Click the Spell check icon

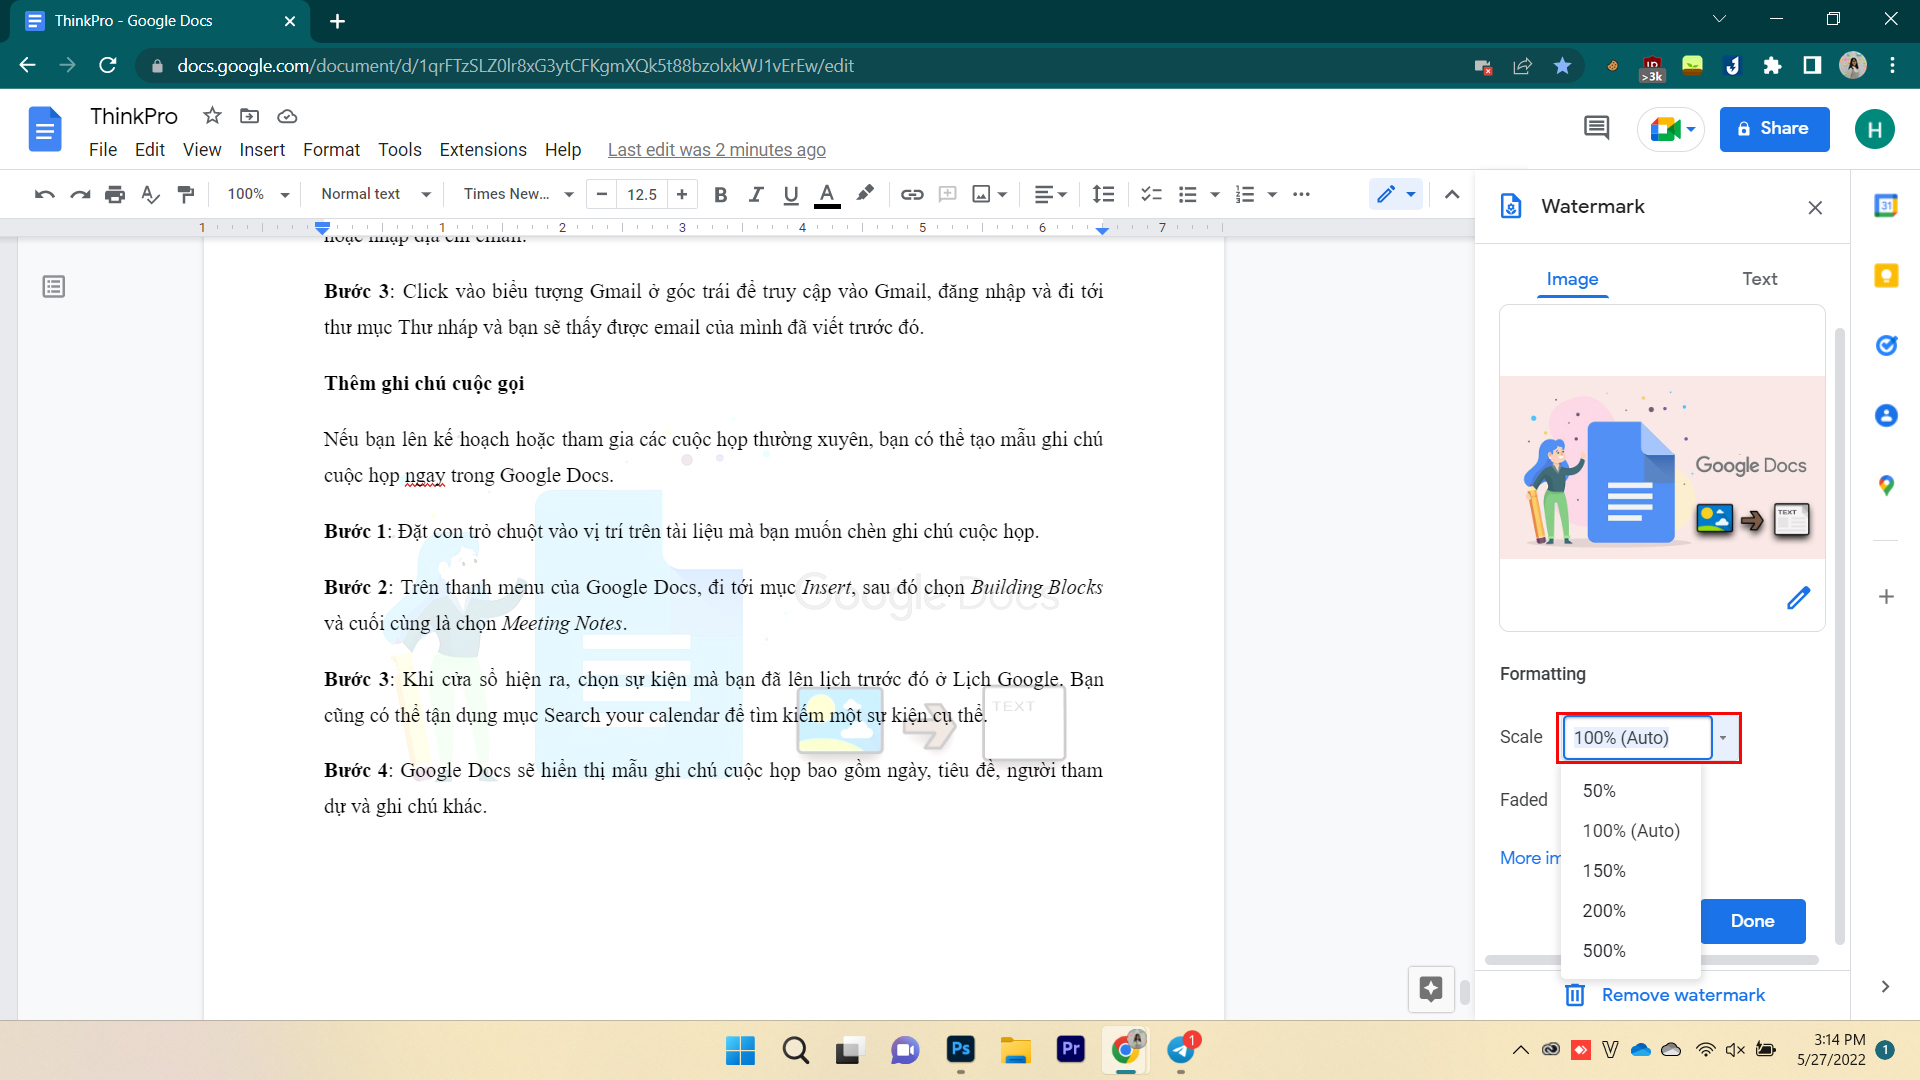click(x=150, y=194)
